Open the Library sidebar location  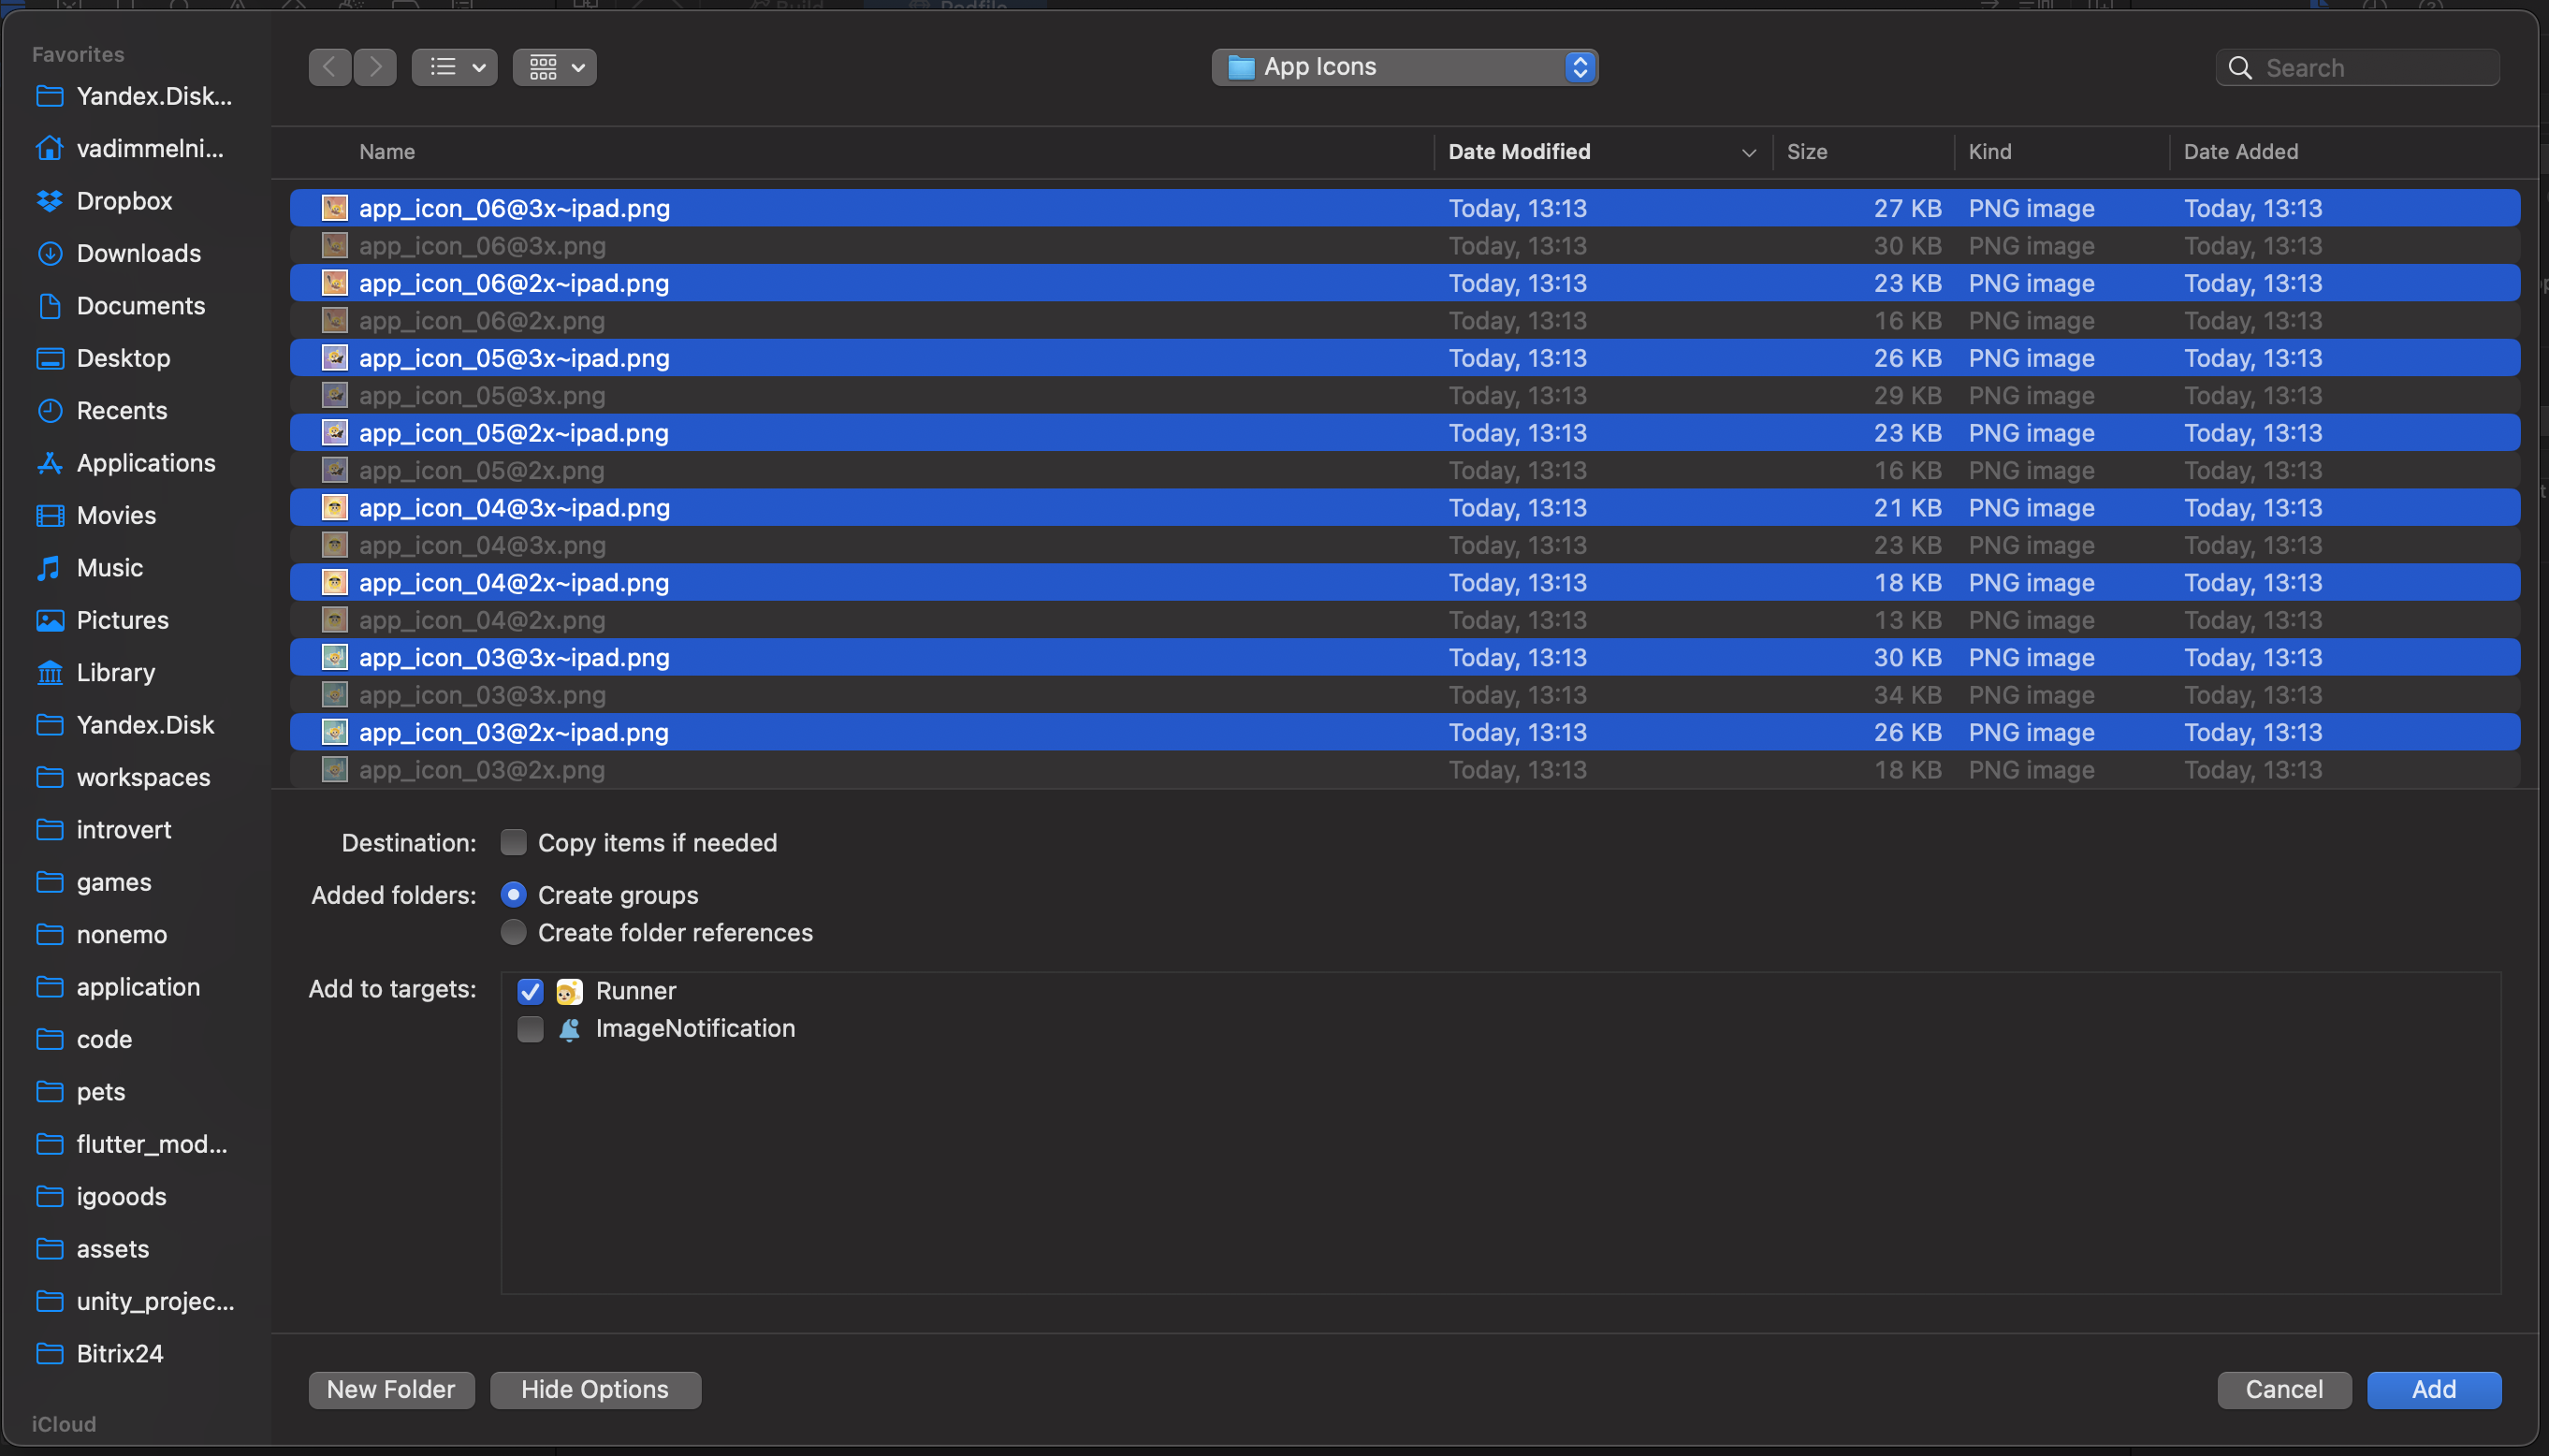115,672
